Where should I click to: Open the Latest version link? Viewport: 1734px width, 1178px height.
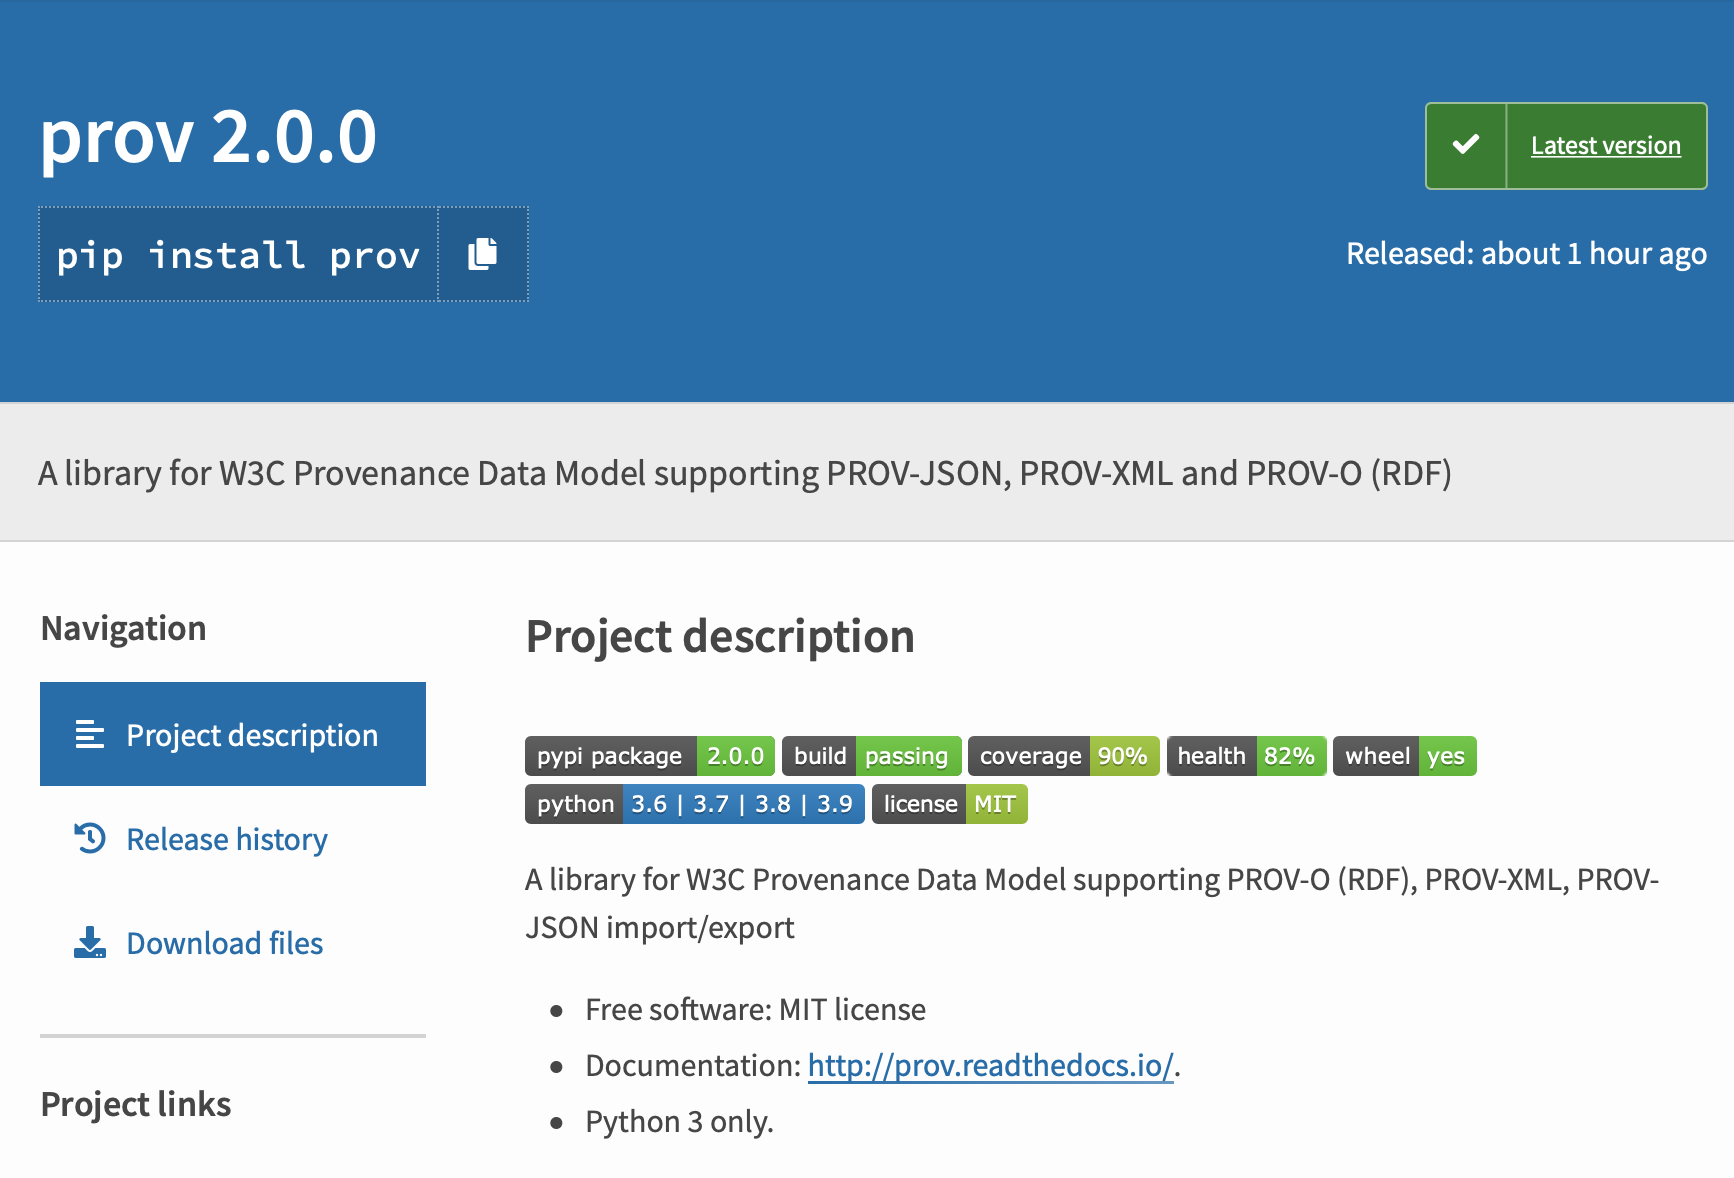tap(1605, 146)
